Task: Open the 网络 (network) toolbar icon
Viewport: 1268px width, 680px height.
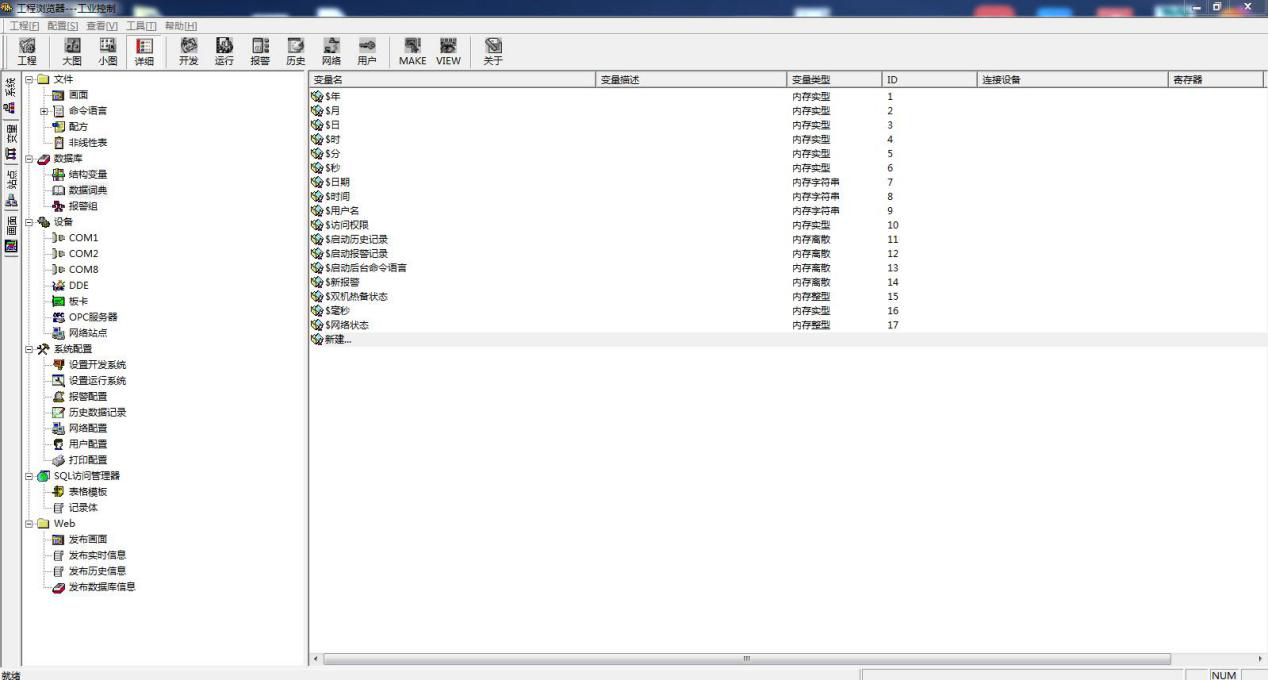Action: [331, 51]
